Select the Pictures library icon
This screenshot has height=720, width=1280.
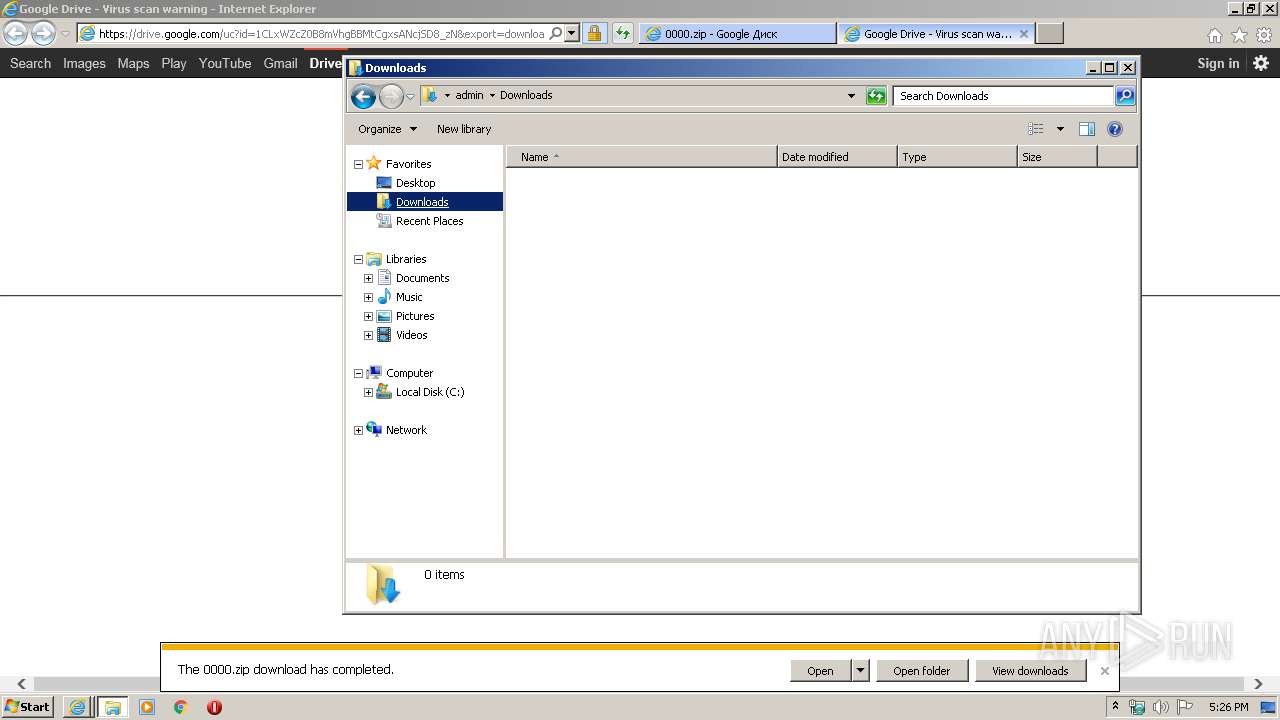pyautogui.click(x=384, y=316)
